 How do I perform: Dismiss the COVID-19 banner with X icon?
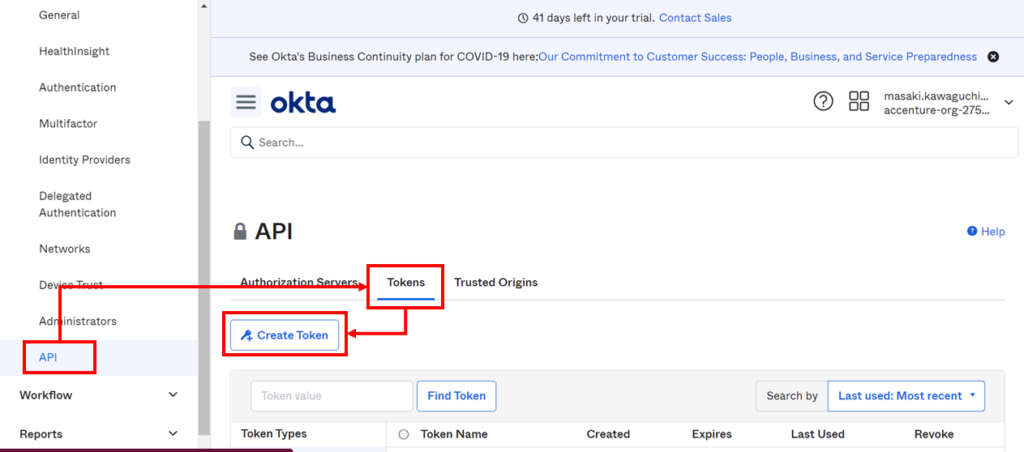click(x=993, y=57)
